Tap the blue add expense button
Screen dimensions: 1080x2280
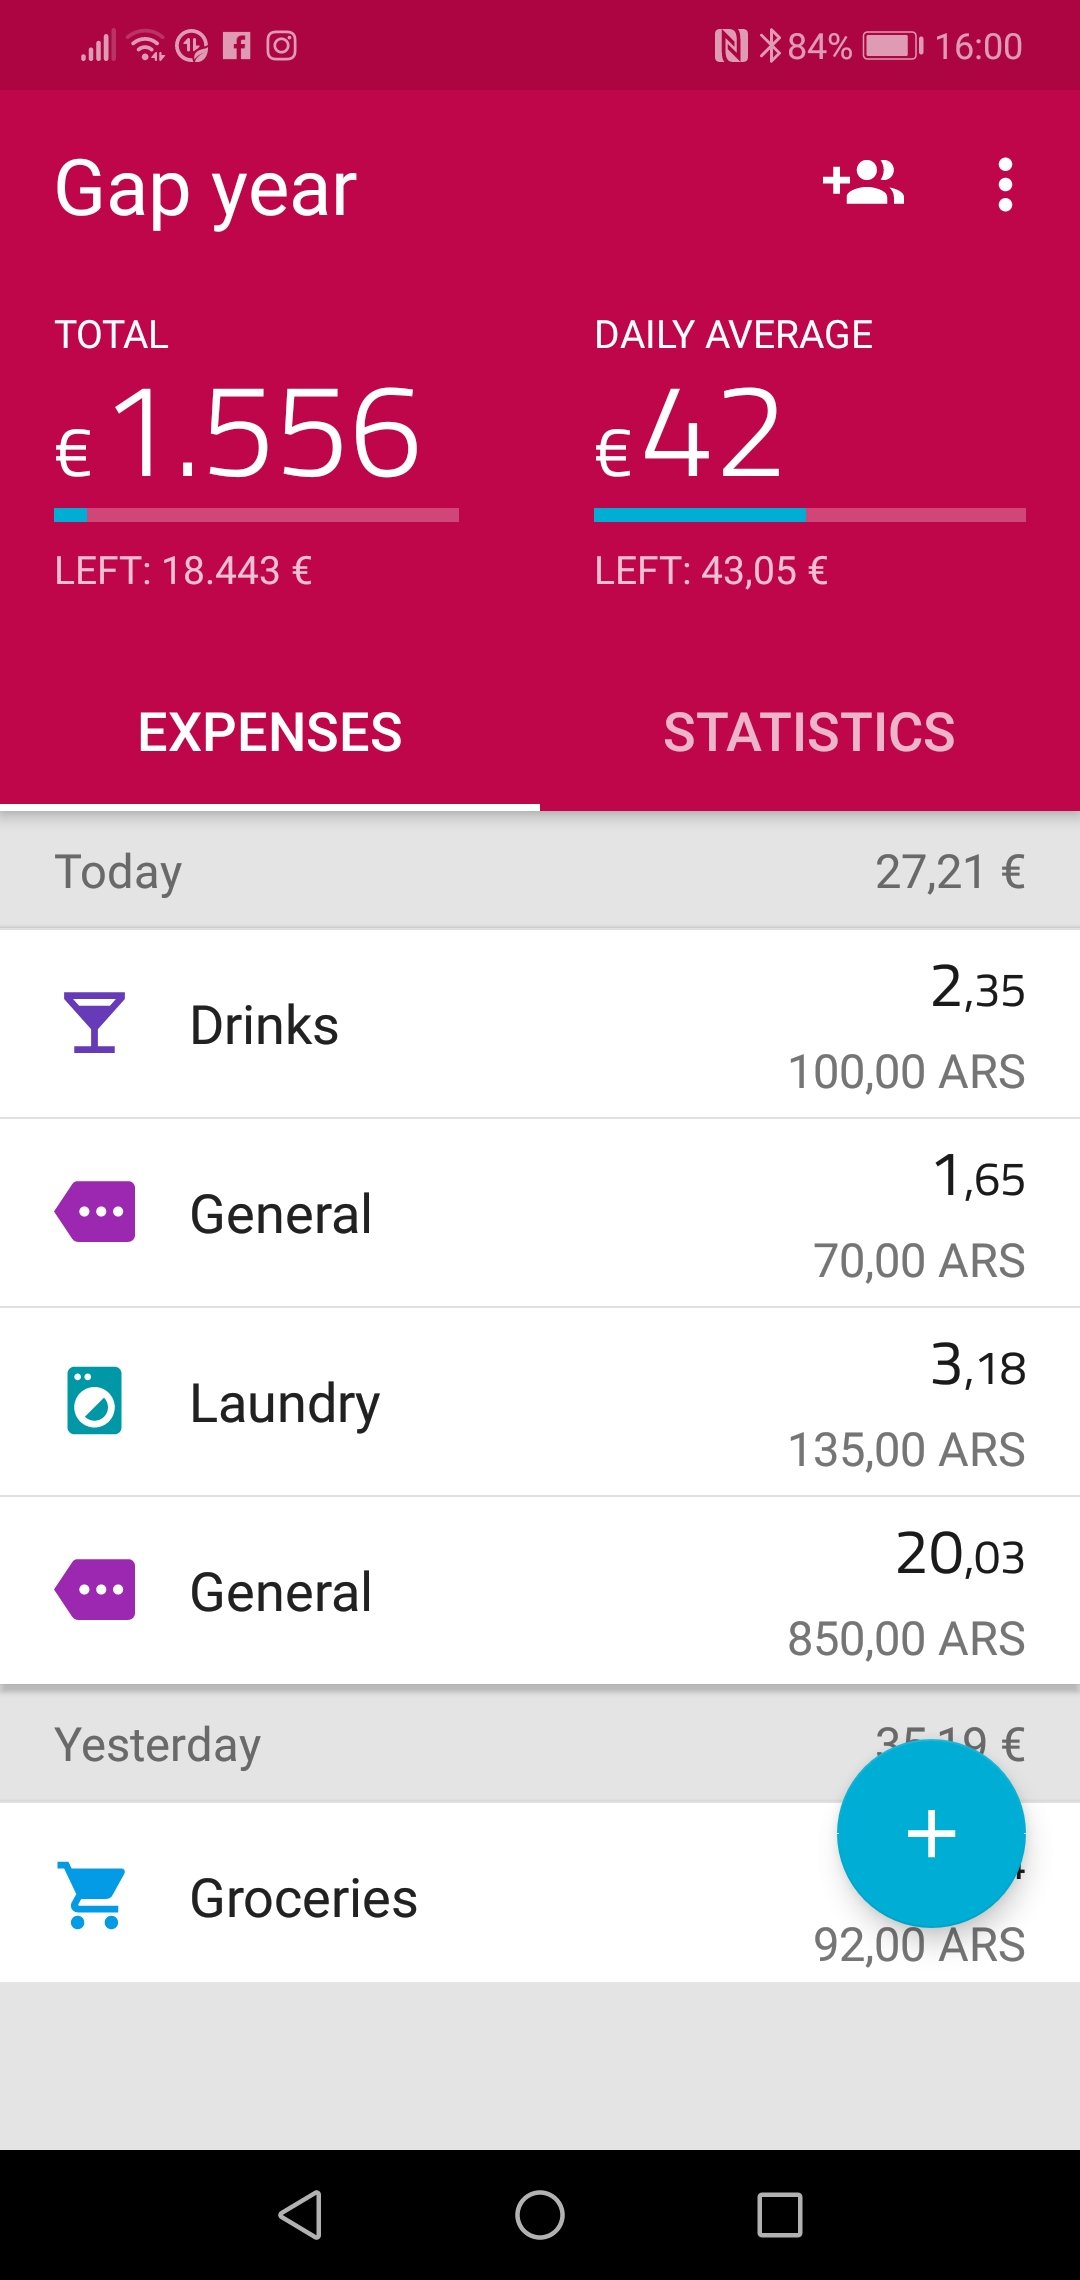click(x=931, y=1833)
